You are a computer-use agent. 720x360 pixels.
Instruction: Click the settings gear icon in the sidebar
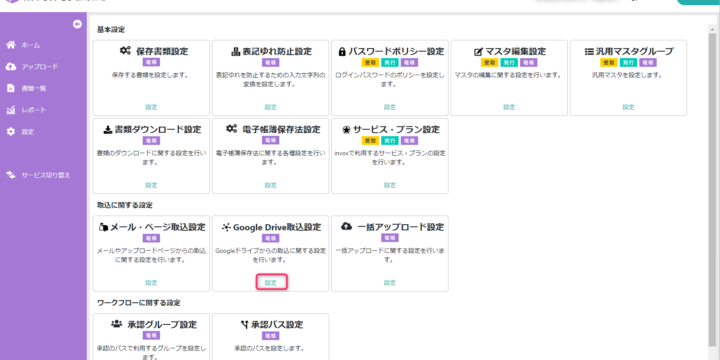pyautogui.click(x=11, y=132)
